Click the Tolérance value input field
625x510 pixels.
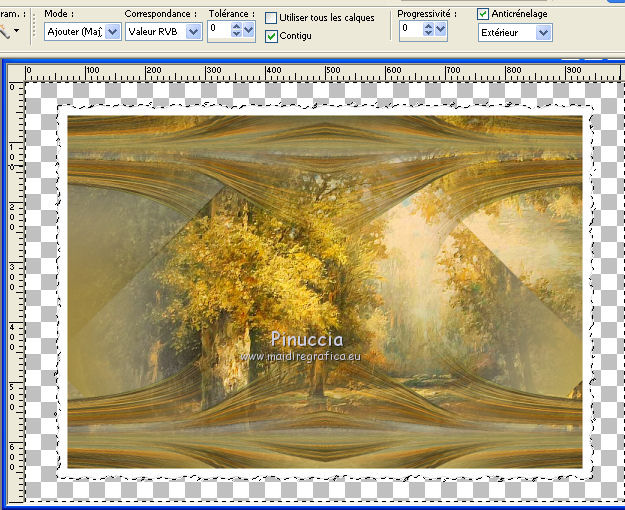pyautogui.click(x=219, y=30)
